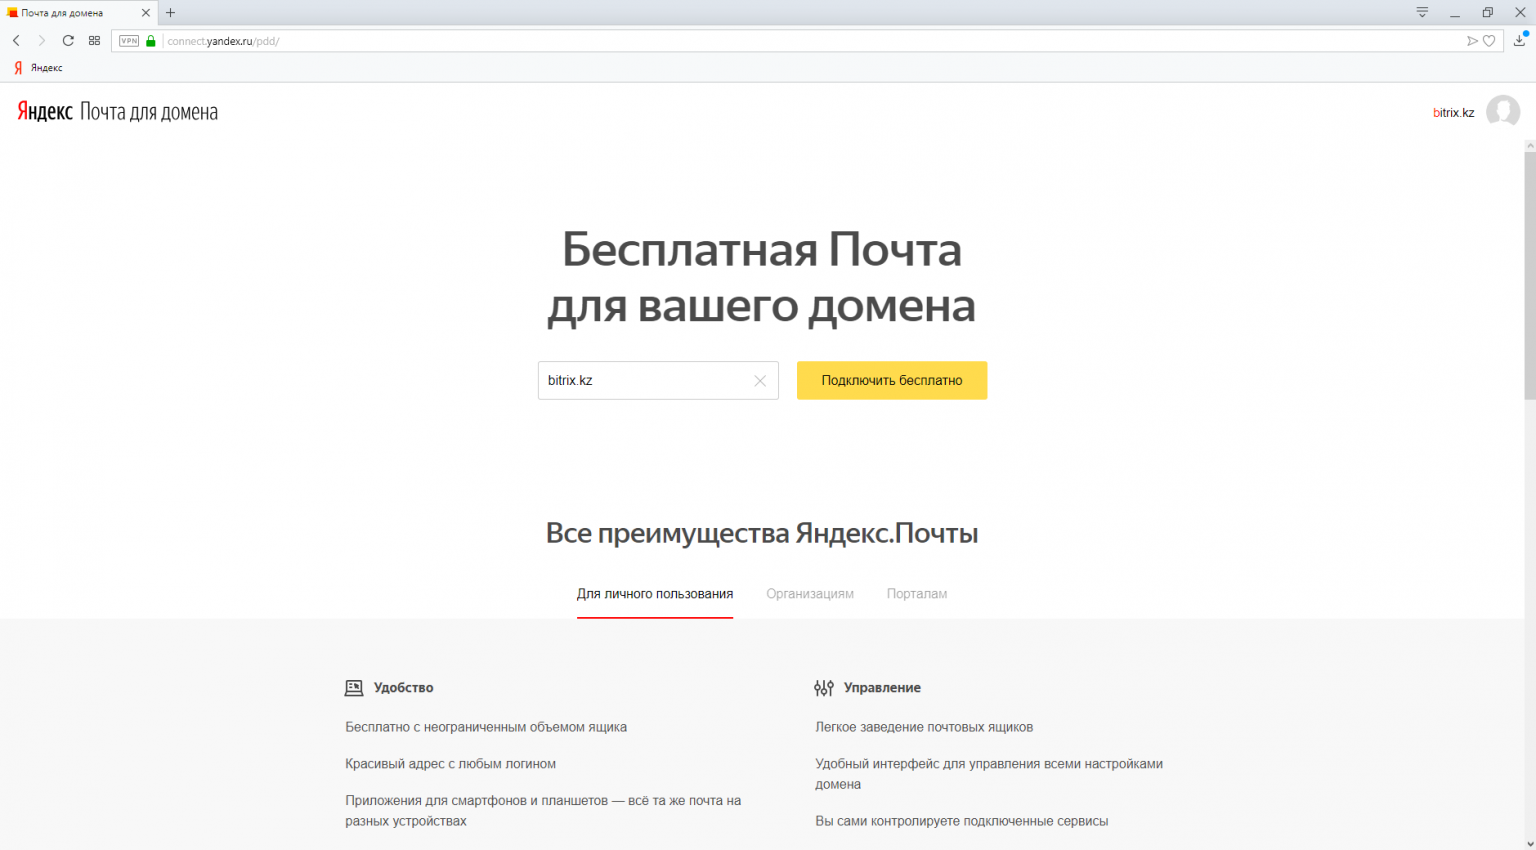Screen dimensions: 1536x850
Task: Click the 'Бесплатная Почта для вашего домена' headline
Action: (x=761, y=277)
